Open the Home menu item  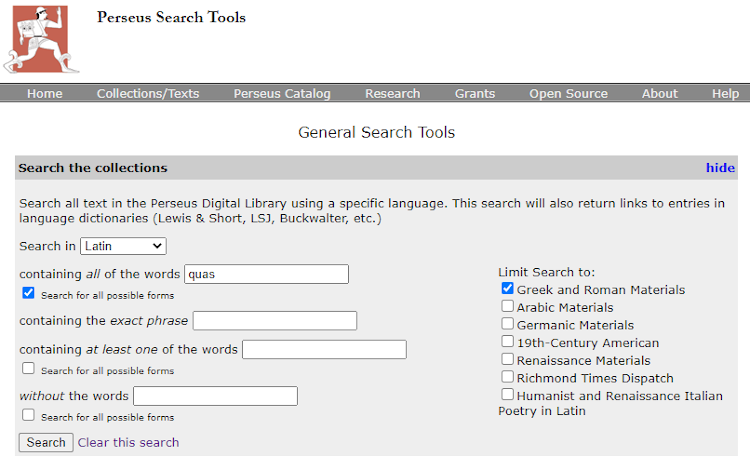point(44,94)
